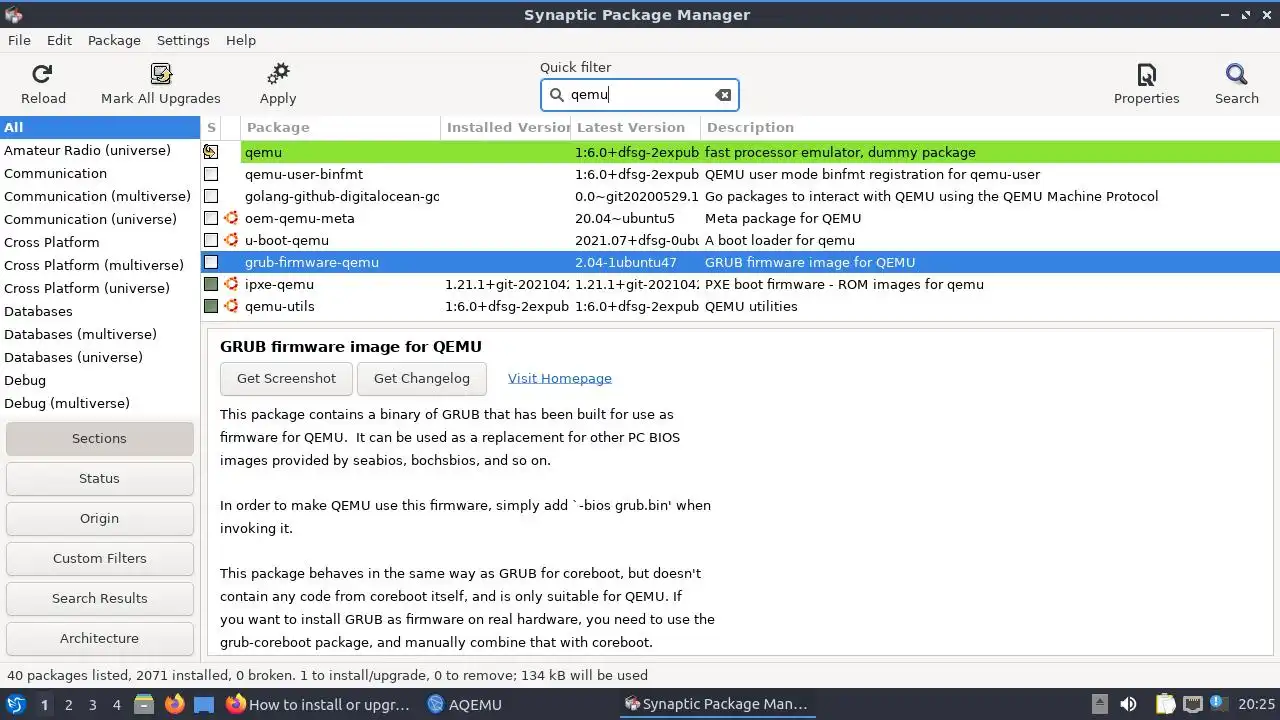The height and width of the screenshot is (720, 1280).
Task: Click Ubuntu supported icon beside ipxe-qemu
Action: click(x=231, y=284)
